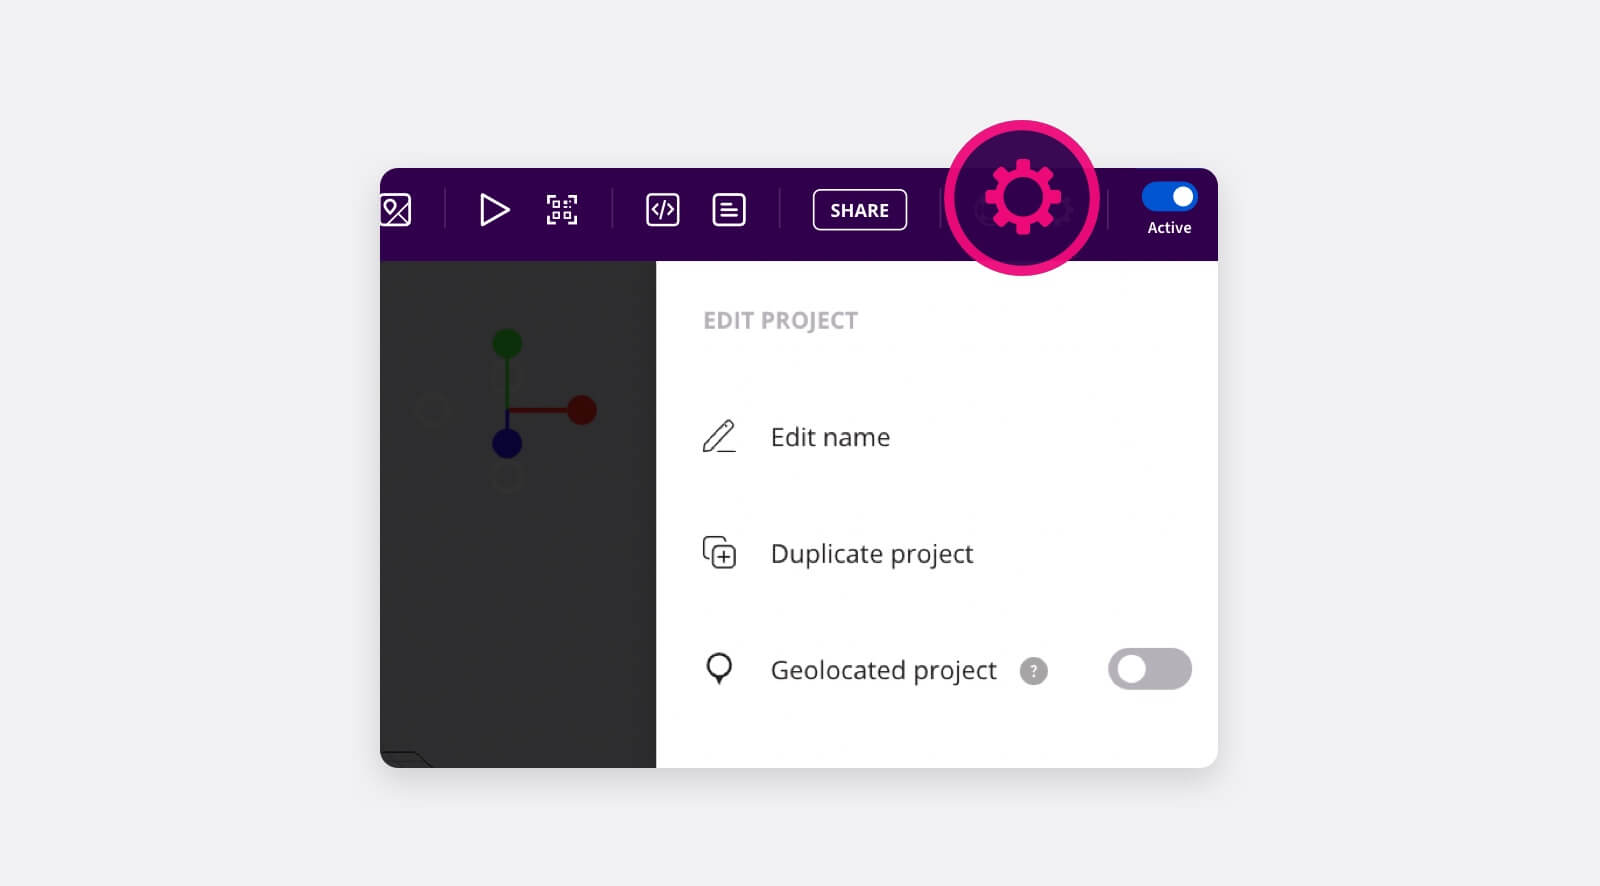Viewport: 1600px width, 886px height.
Task: Show help for Geolocated project
Action: pos(1034,671)
